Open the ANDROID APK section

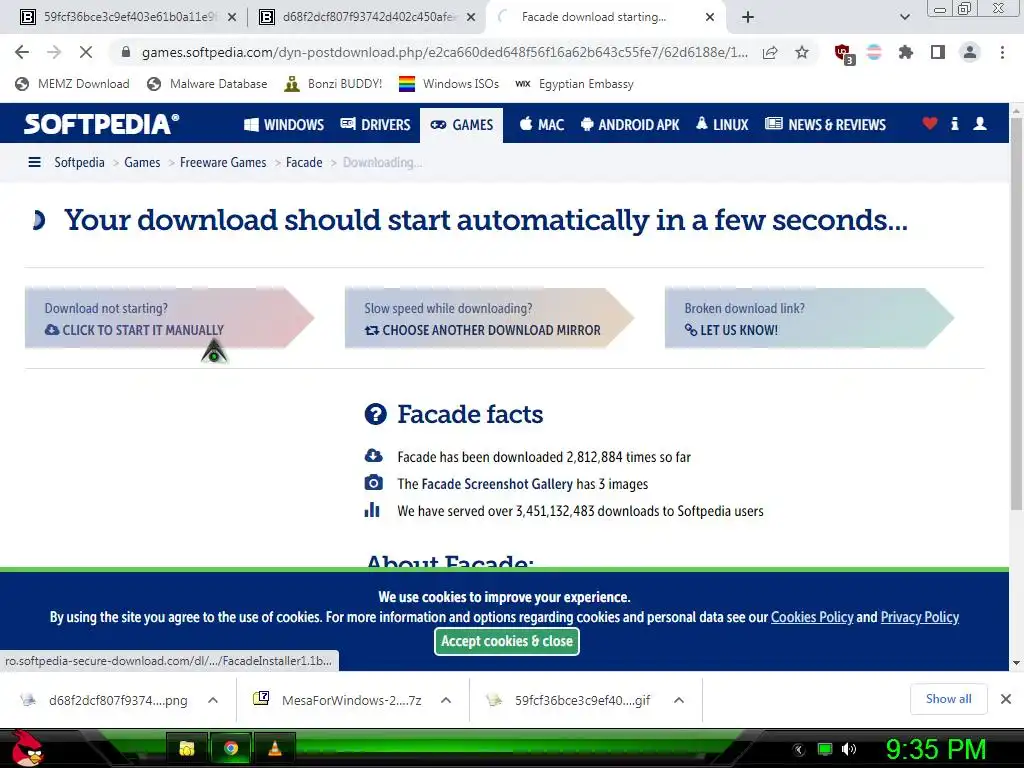pyautogui.click(x=630, y=124)
